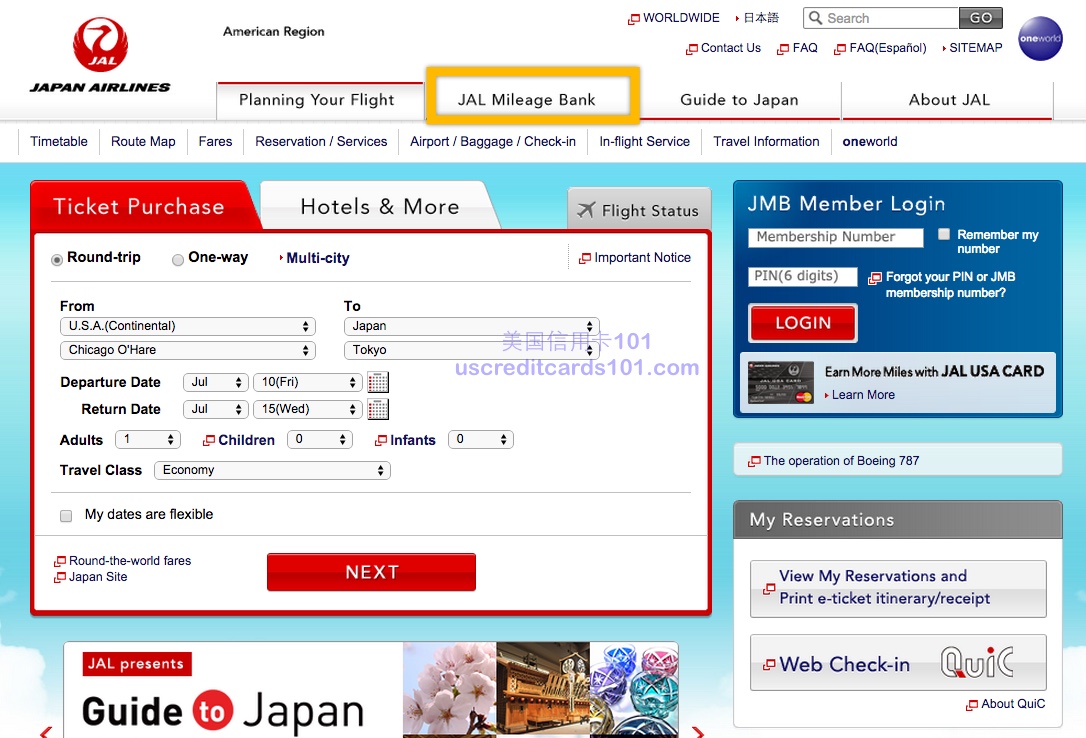The image size is (1086, 738).
Task: Open the Departure Date calendar icon
Action: click(x=378, y=382)
